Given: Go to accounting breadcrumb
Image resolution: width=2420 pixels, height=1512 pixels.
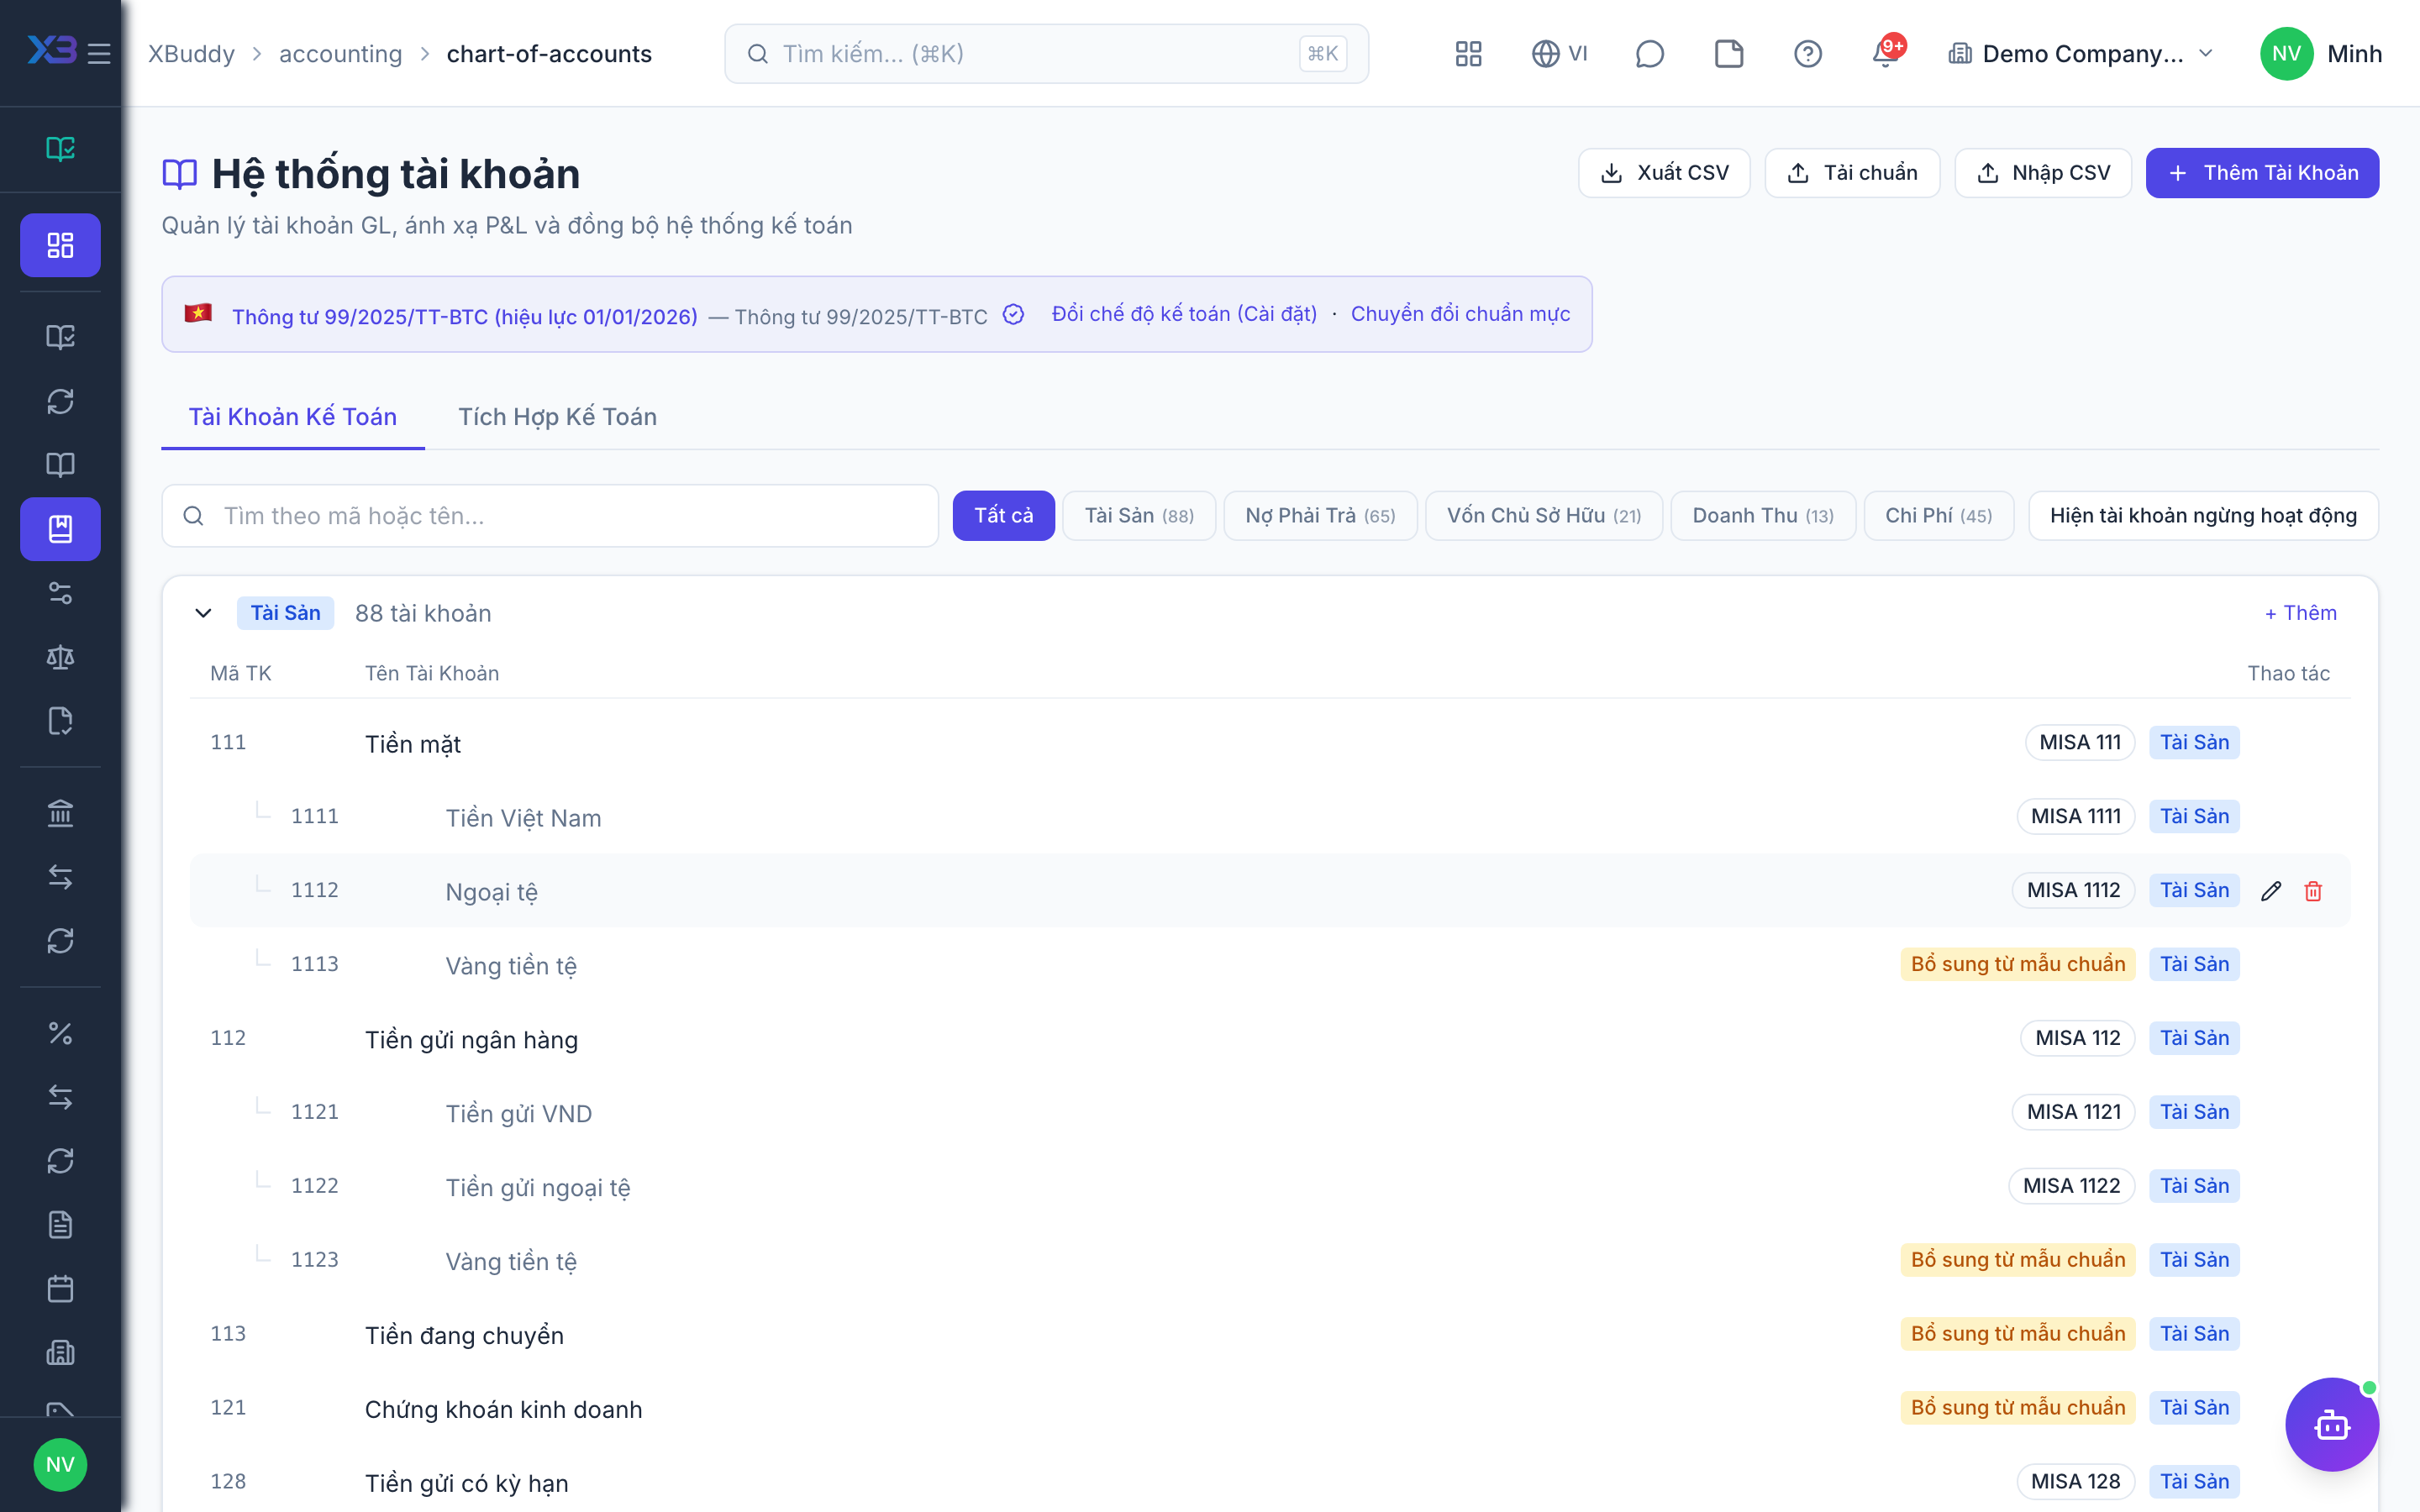Looking at the screenshot, I should [340, 54].
